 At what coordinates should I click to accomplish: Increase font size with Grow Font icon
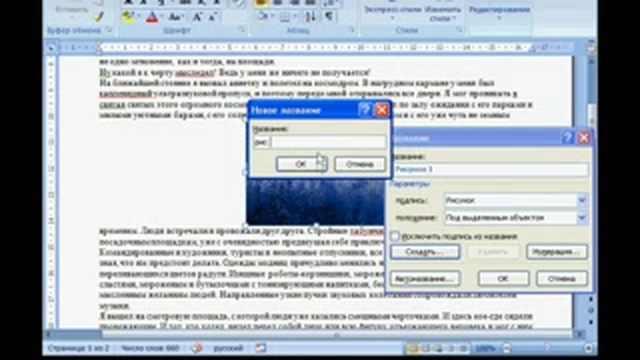click(x=197, y=17)
